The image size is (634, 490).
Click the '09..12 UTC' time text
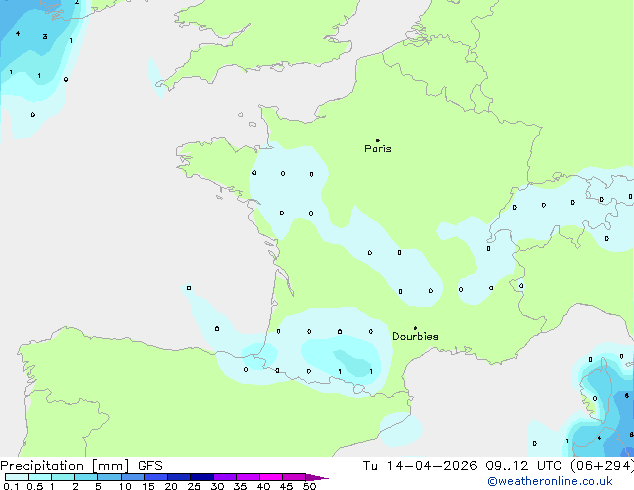pyautogui.click(x=524, y=466)
